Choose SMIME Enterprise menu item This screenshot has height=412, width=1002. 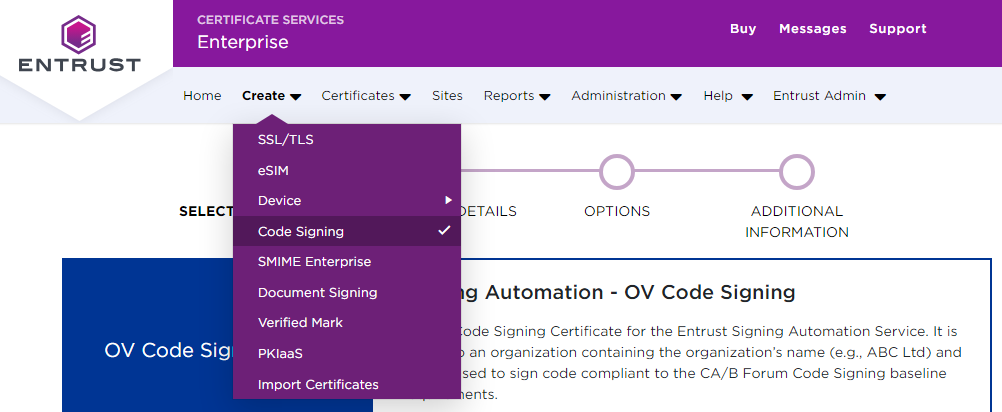point(314,262)
